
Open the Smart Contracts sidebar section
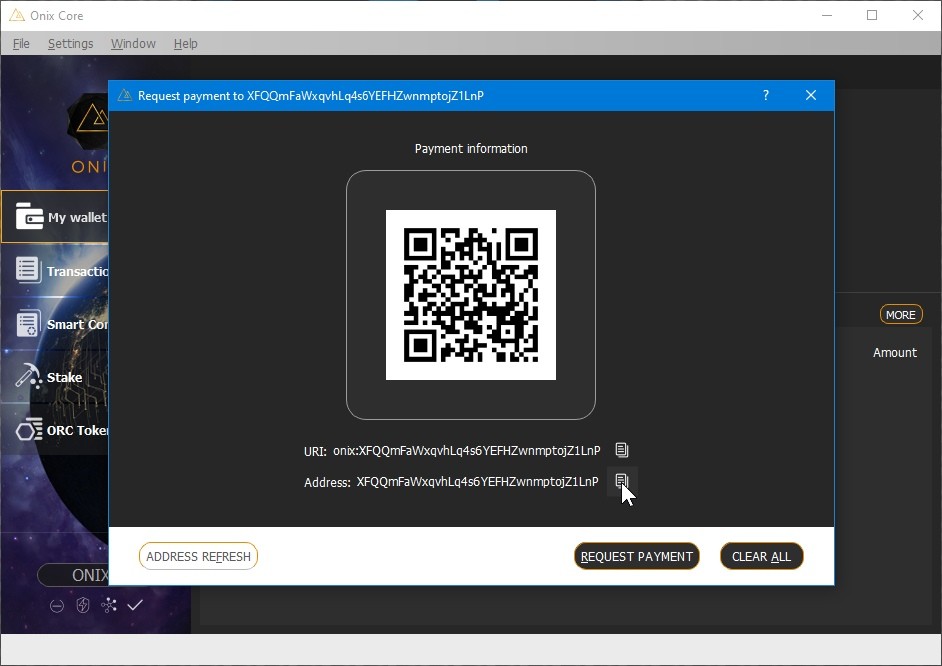pyautogui.click(x=55, y=324)
